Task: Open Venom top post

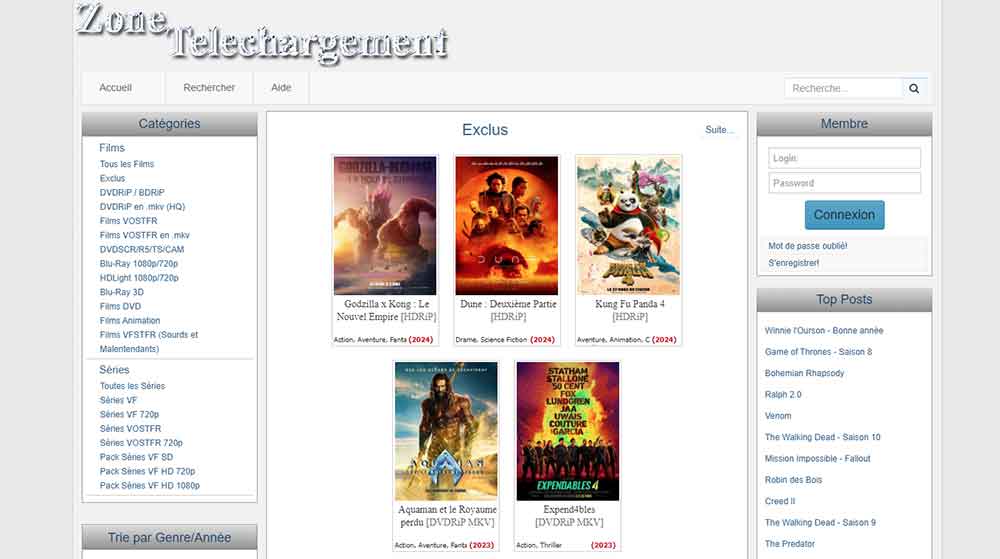Action: pyautogui.click(x=778, y=416)
